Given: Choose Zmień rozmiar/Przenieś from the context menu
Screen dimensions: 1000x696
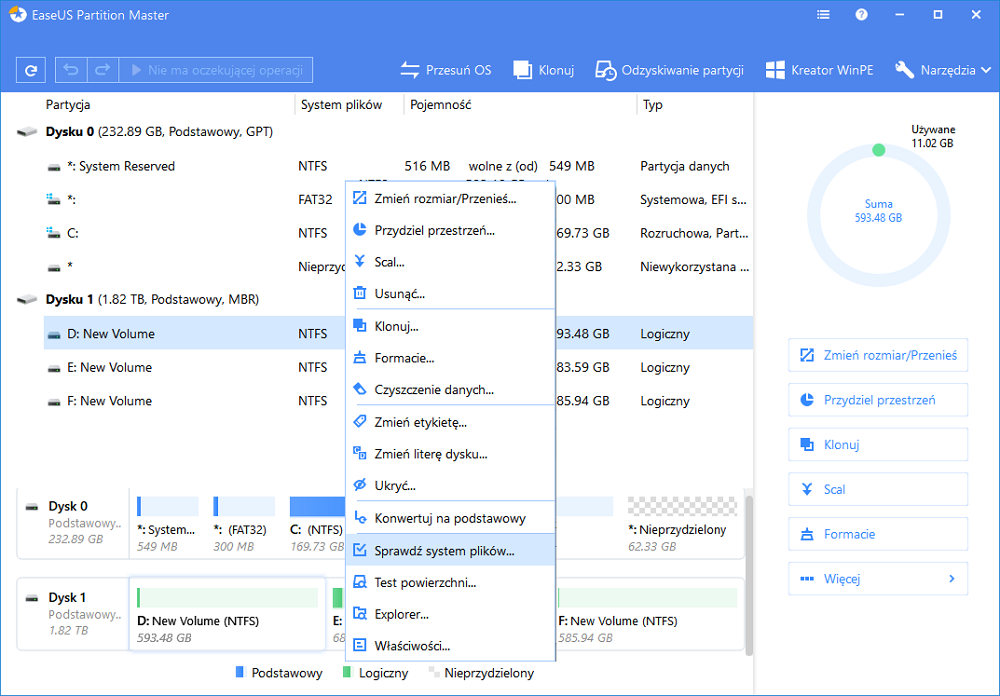Looking at the screenshot, I should coord(450,198).
